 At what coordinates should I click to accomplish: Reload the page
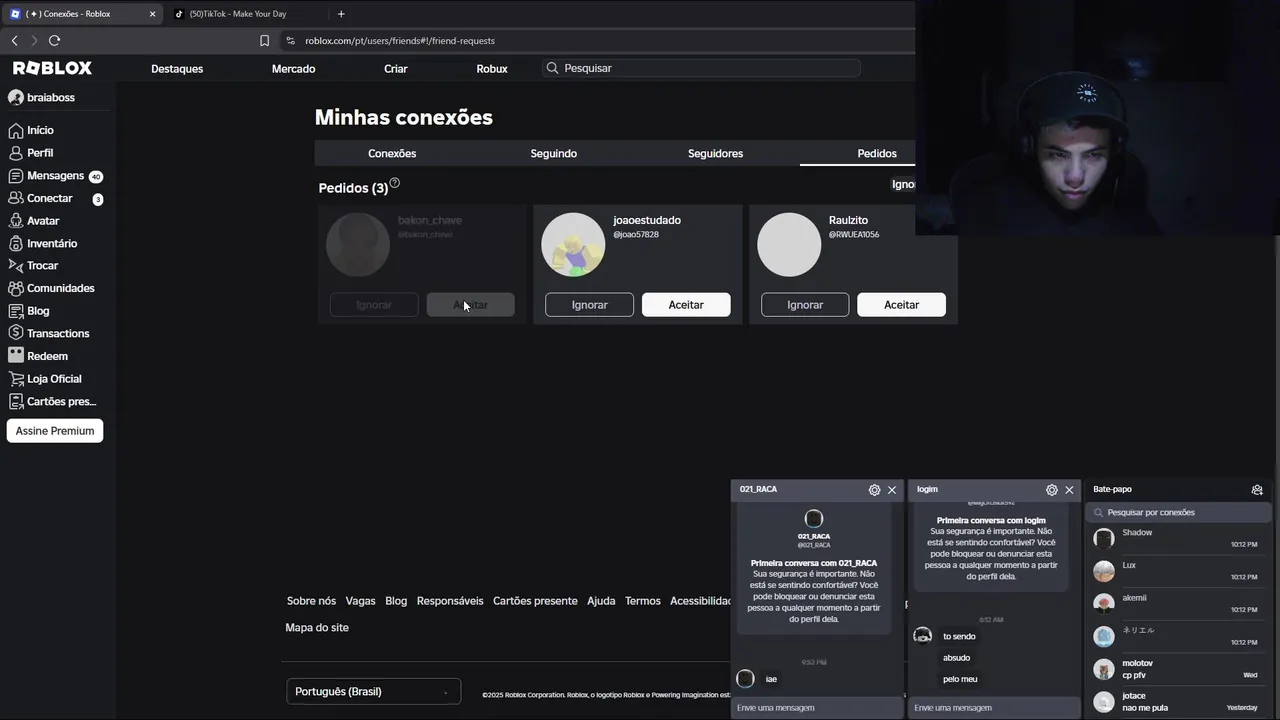[54, 40]
